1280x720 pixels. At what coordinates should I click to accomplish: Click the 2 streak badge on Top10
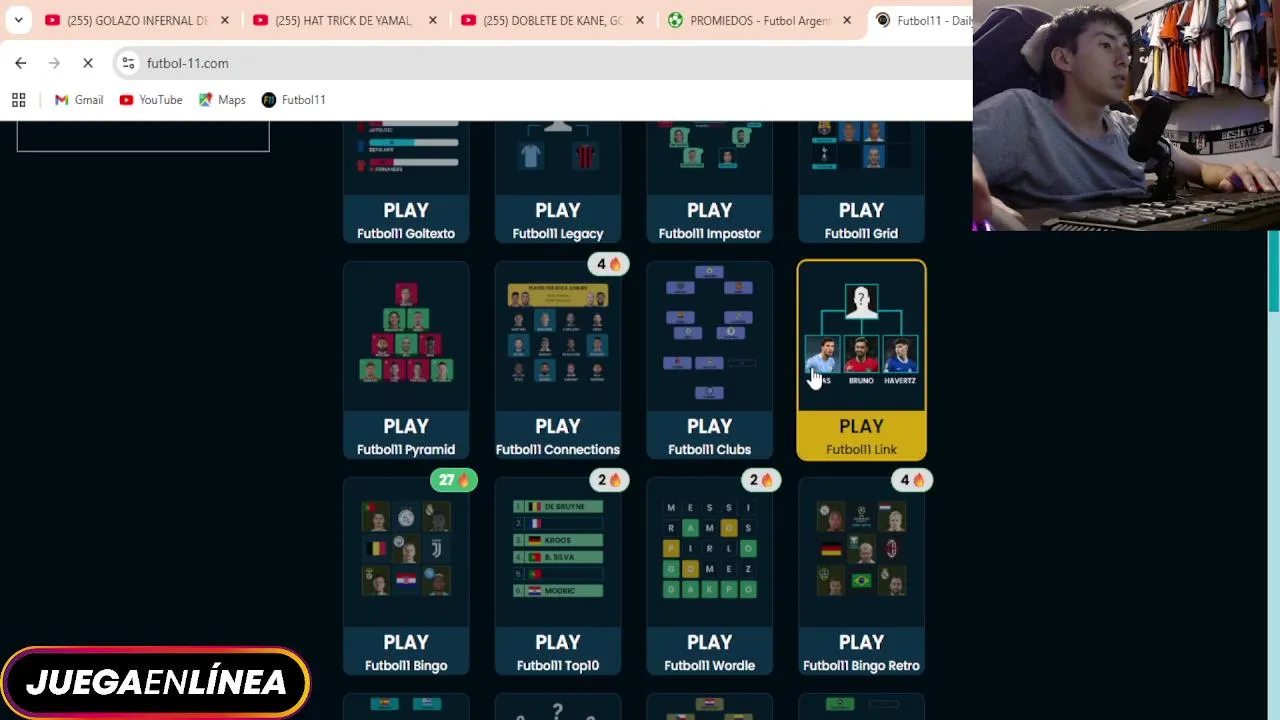(x=608, y=480)
